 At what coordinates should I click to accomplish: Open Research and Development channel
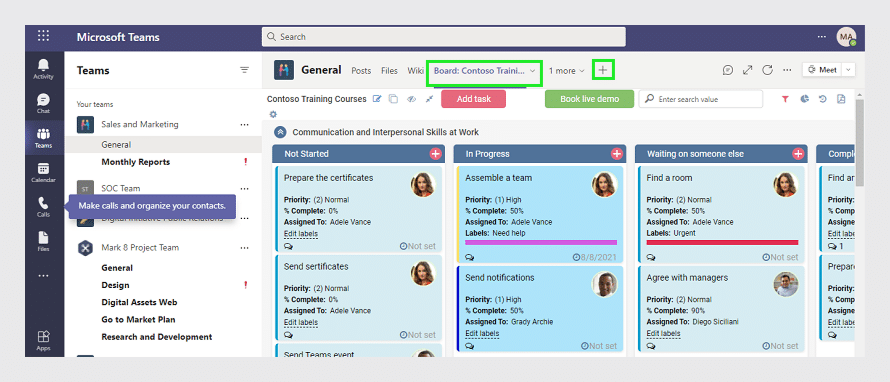[x=157, y=337]
